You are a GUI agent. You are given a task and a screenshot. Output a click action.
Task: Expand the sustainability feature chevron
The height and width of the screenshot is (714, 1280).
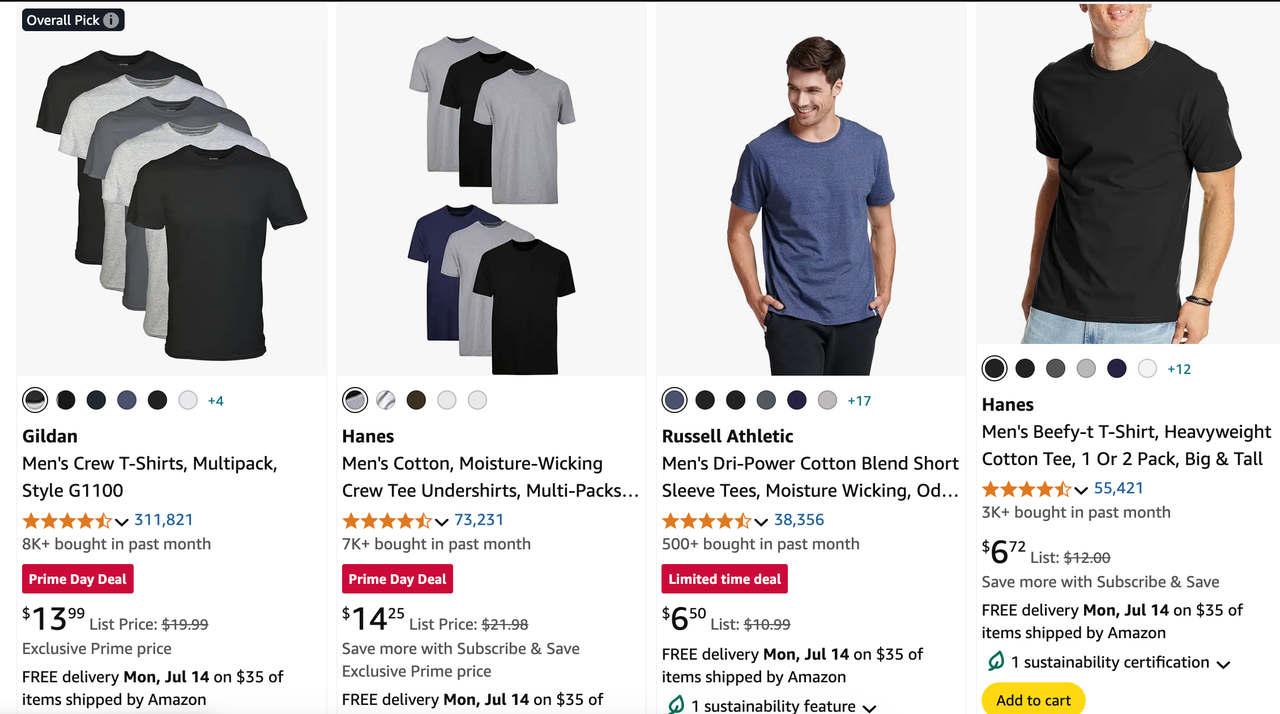coord(869,707)
